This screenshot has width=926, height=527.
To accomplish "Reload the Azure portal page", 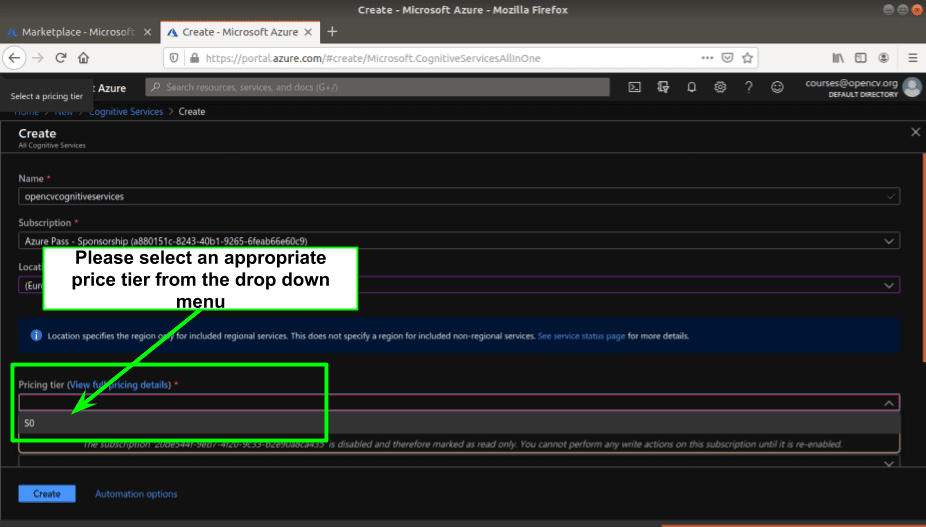I will 60,58.
